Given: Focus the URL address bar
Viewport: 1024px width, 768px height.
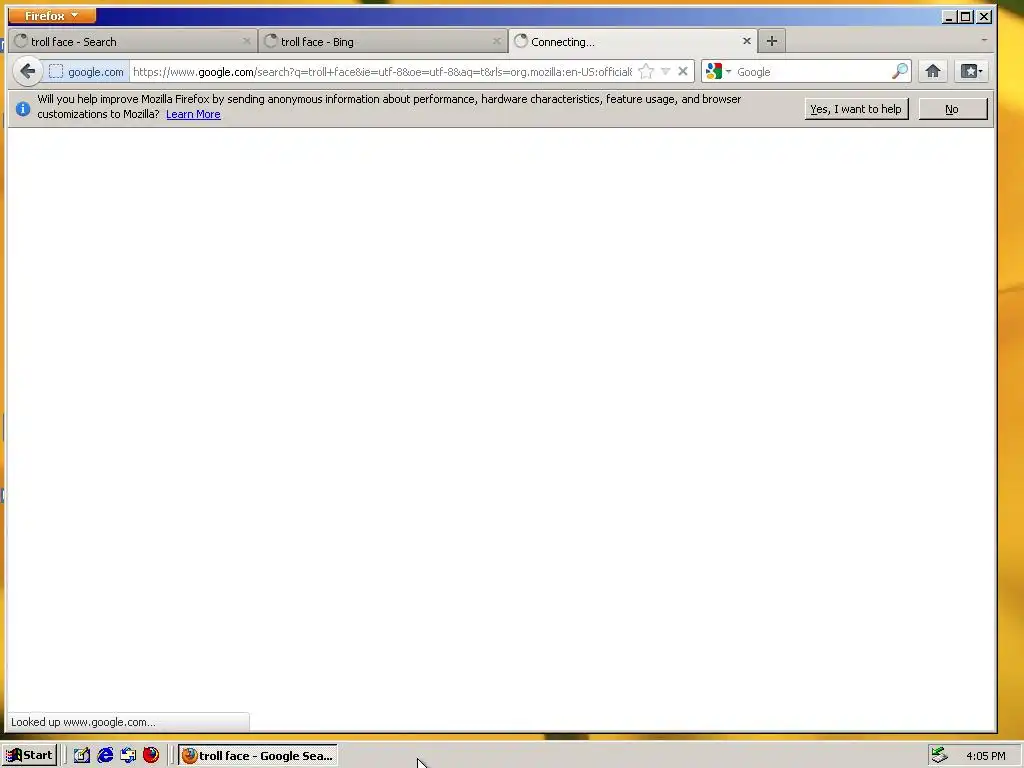Looking at the screenshot, I should (382, 72).
